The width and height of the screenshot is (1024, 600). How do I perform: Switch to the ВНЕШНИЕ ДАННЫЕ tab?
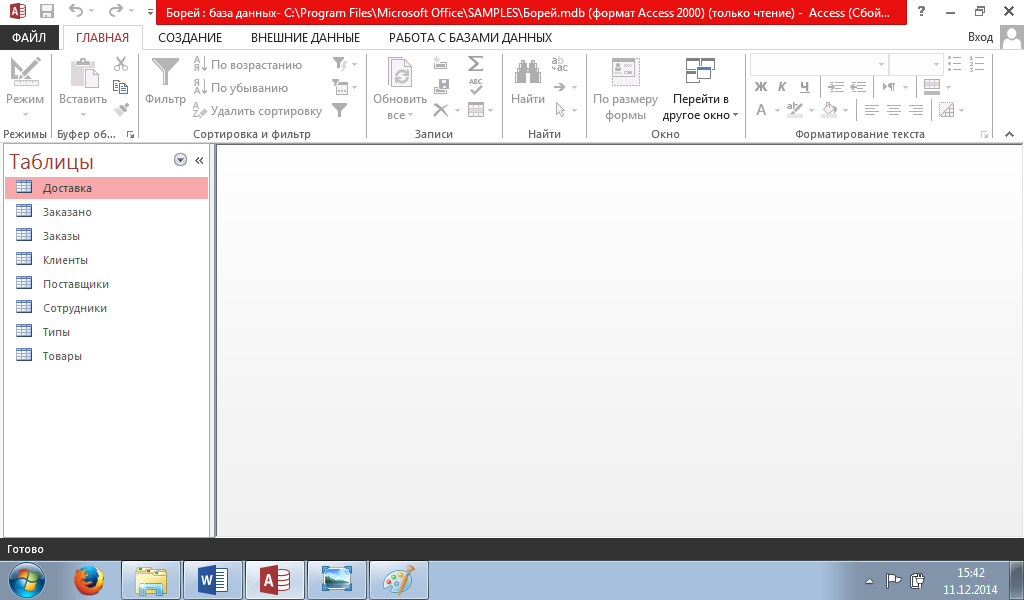306,38
